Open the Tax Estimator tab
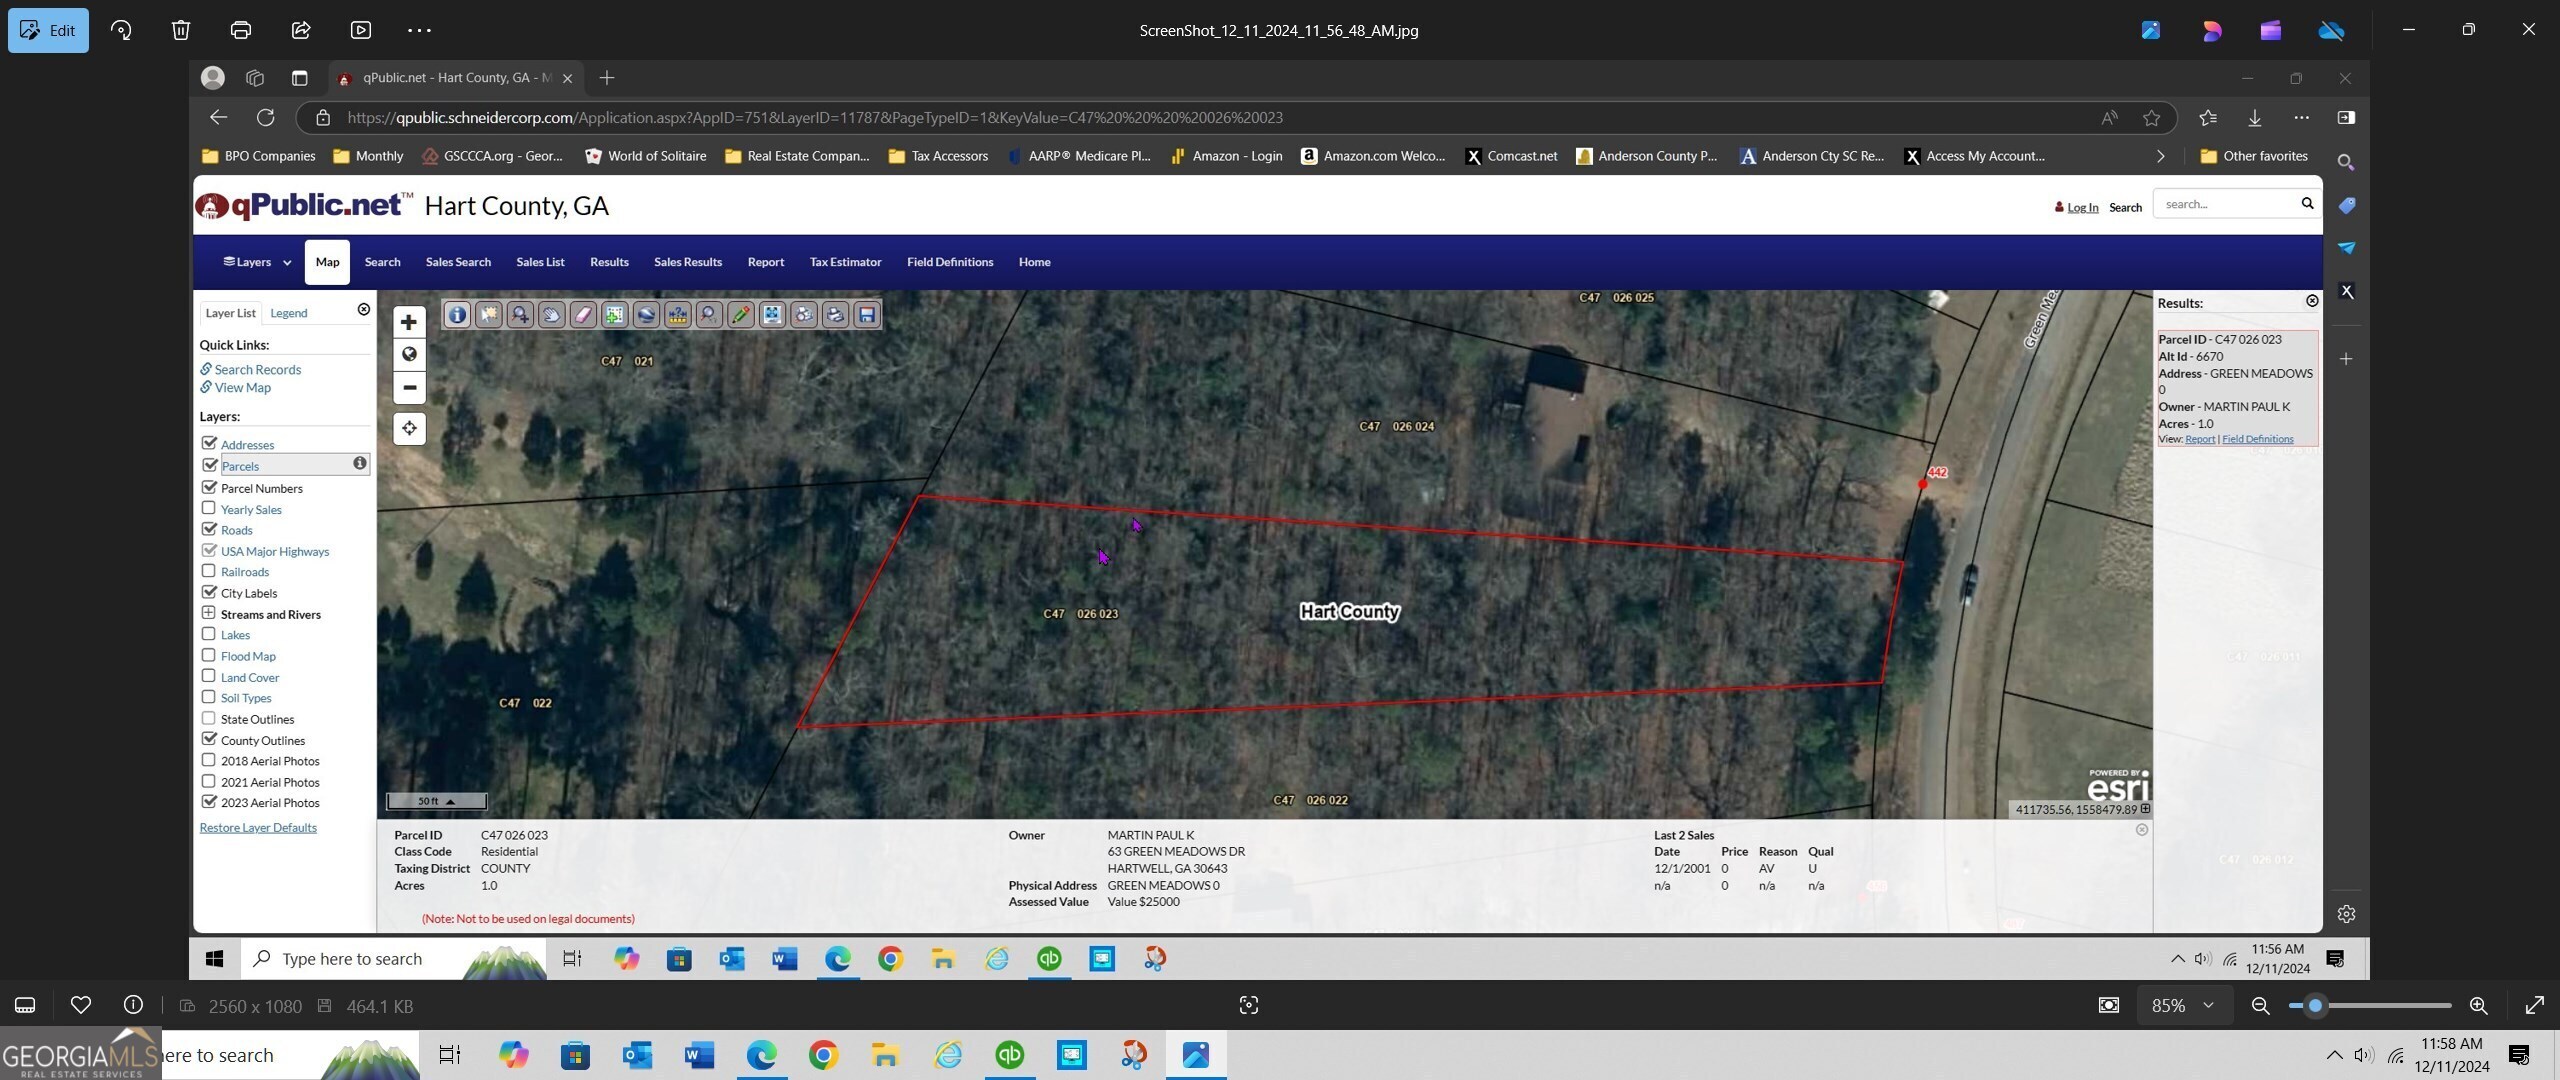Viewport: 2560px width, 1080px height. [x=845, y=262]
